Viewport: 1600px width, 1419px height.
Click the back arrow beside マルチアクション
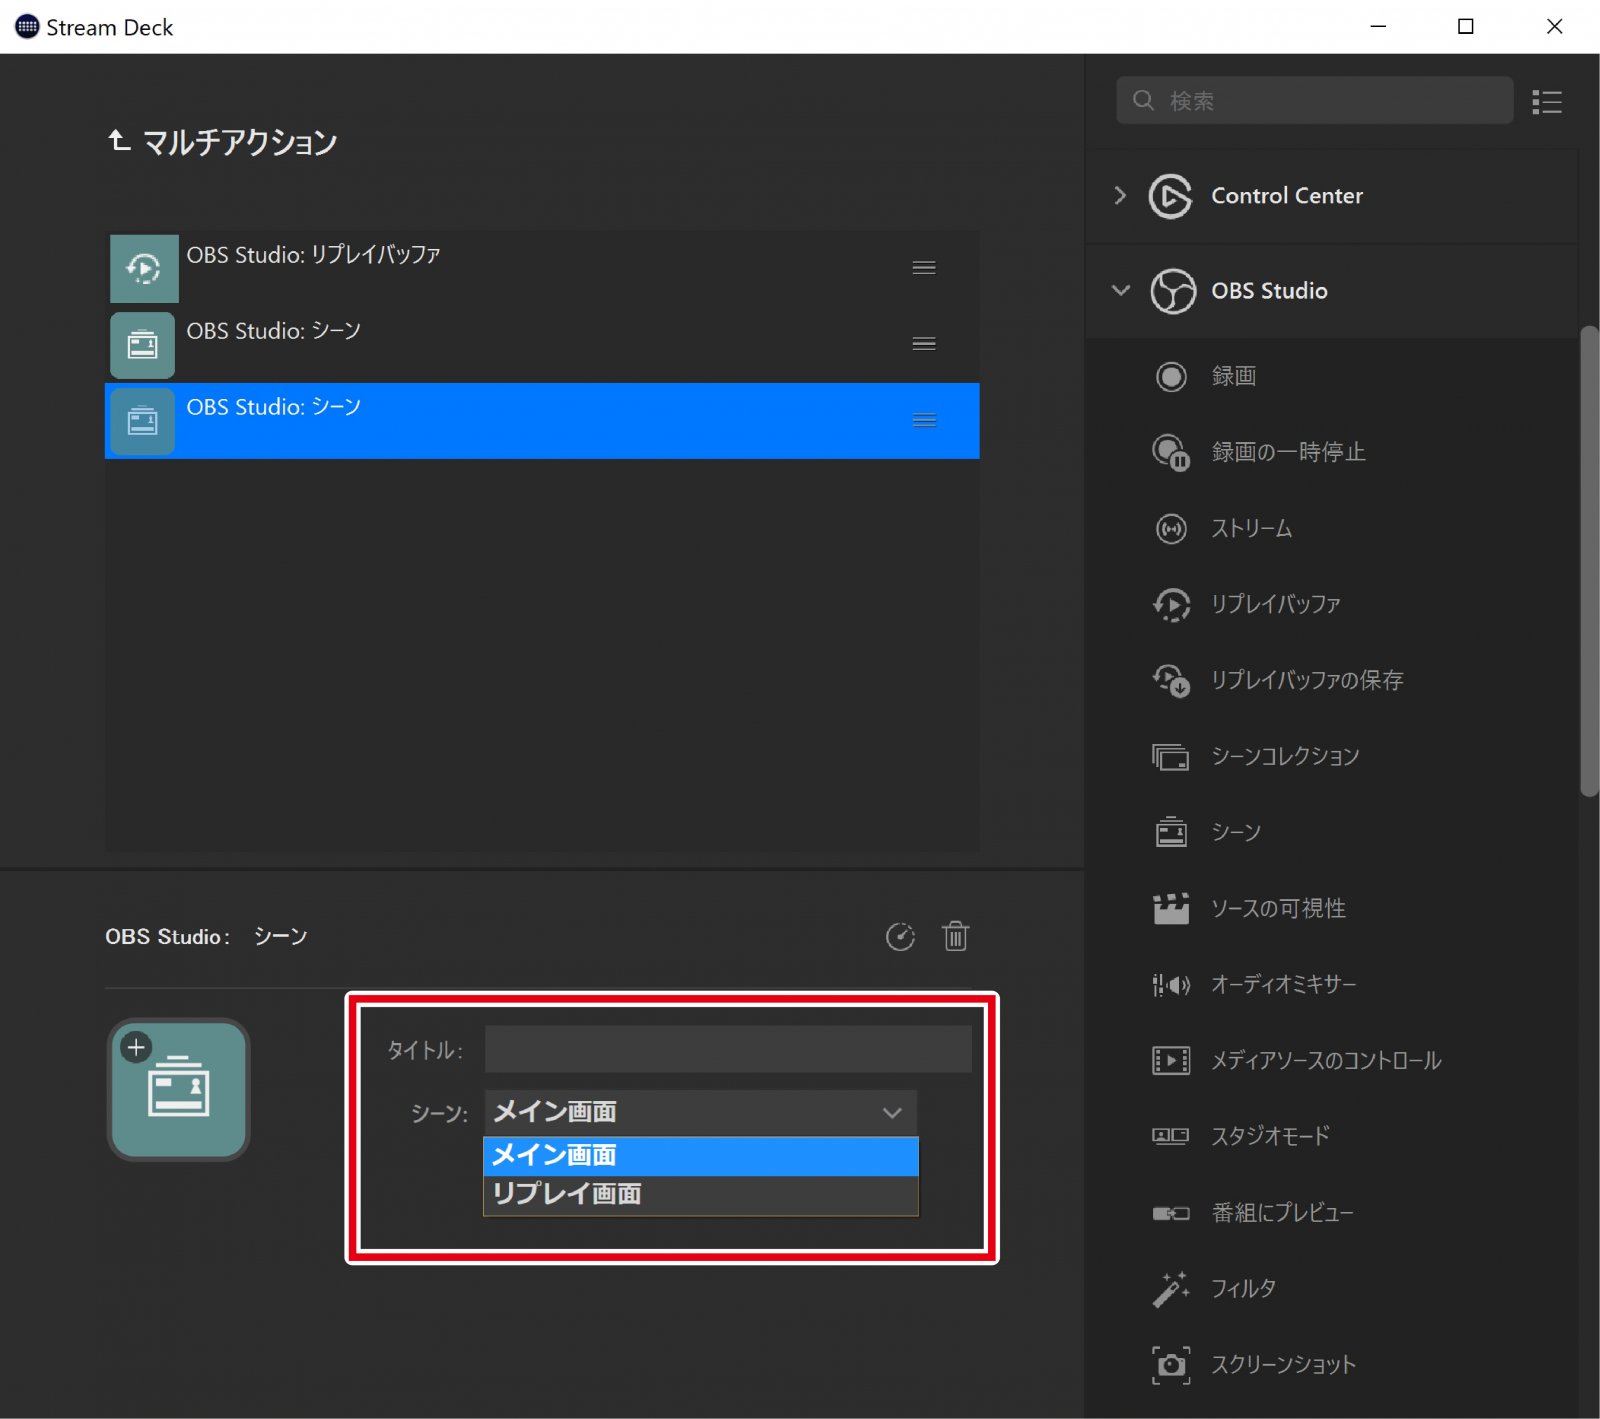pos(119,140)
